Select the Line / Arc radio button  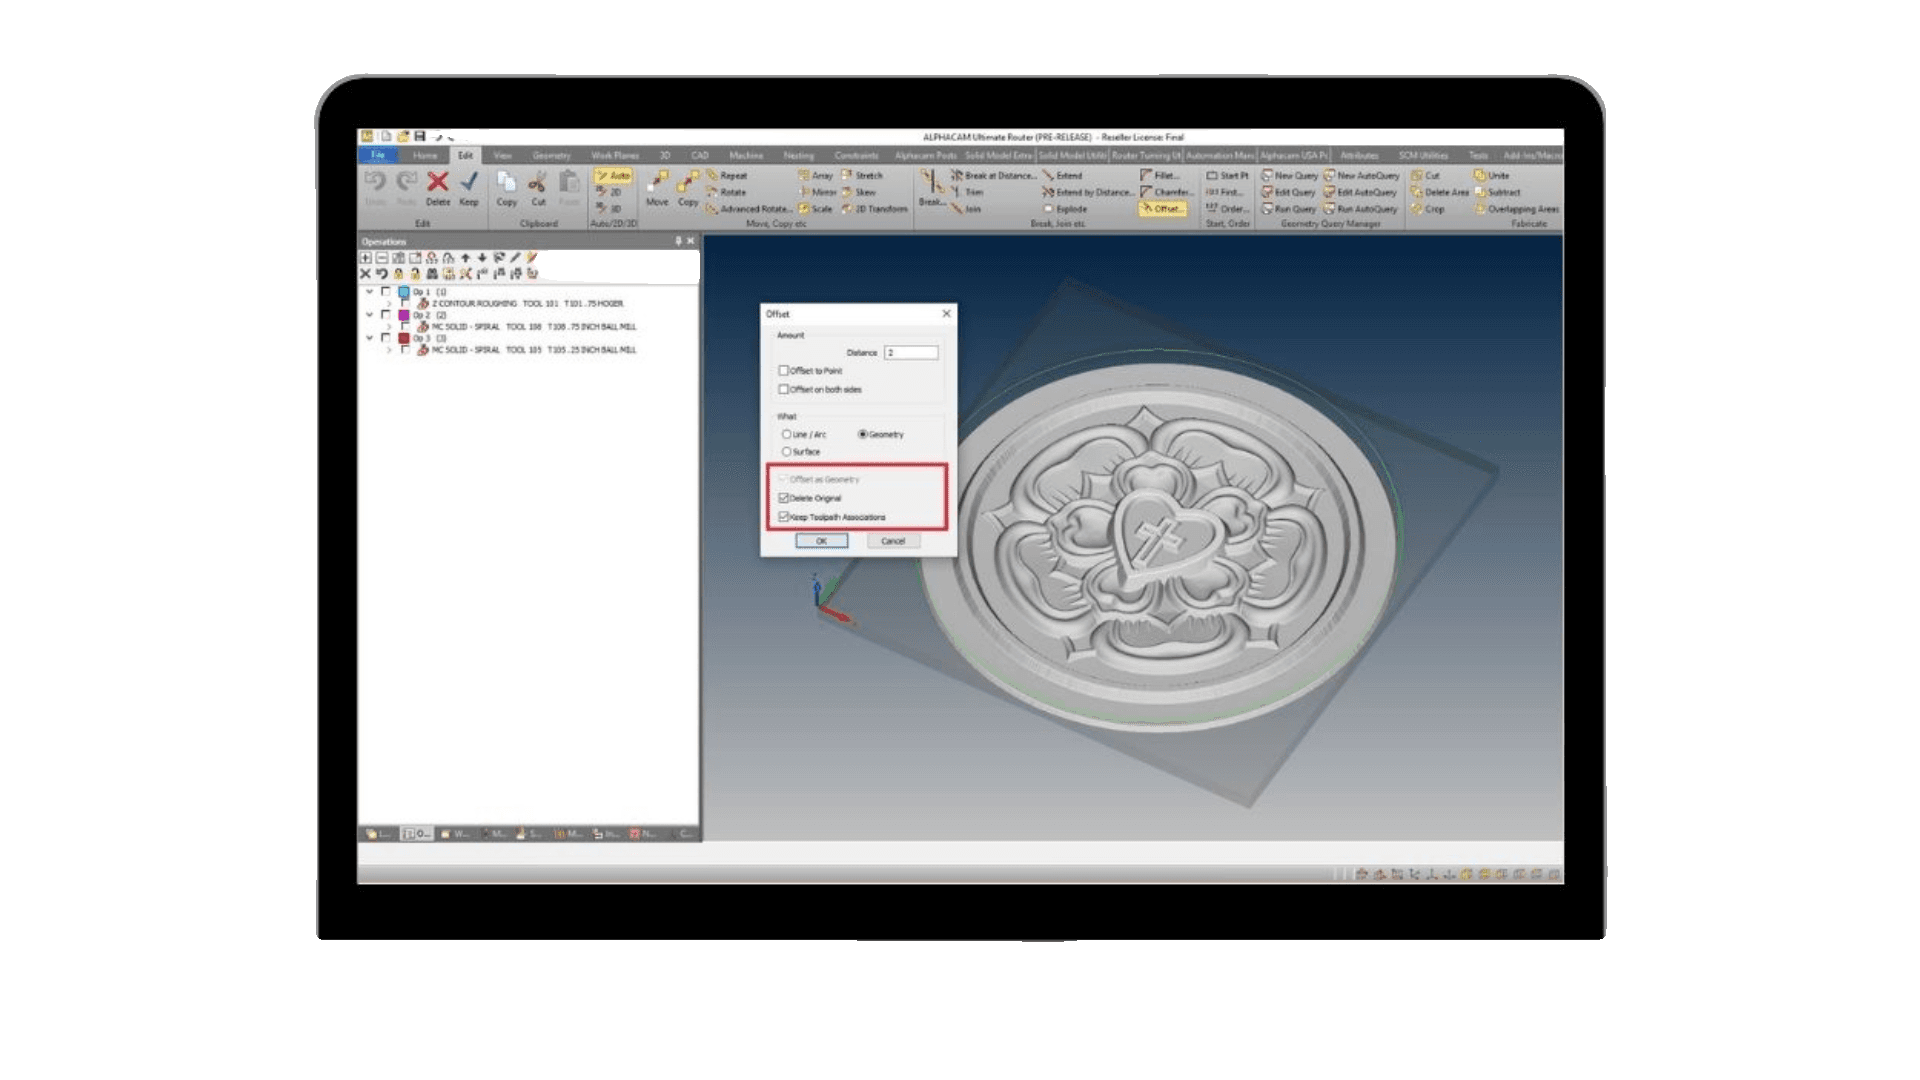pyautogui.click(x=786, y=434)
